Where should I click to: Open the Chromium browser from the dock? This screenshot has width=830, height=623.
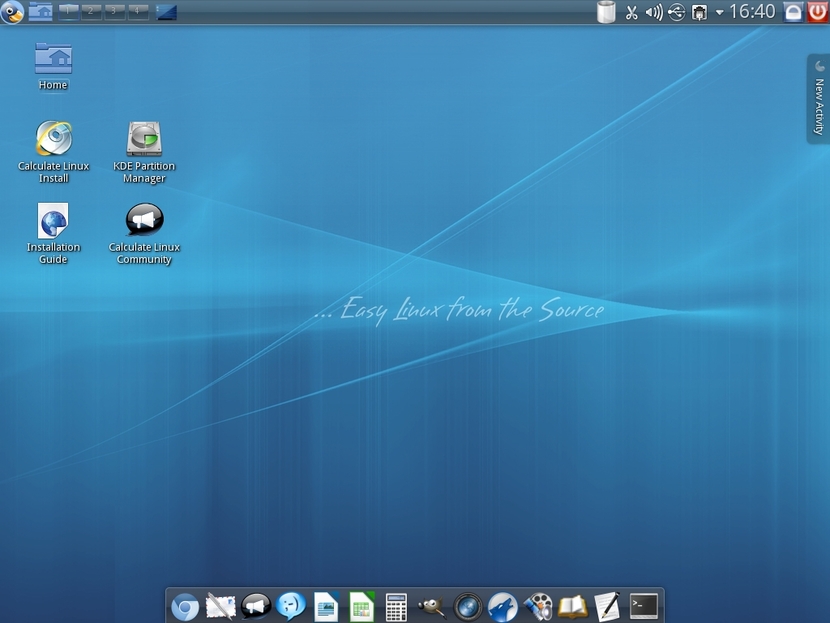pyautogui.click(x=185, y=606)
